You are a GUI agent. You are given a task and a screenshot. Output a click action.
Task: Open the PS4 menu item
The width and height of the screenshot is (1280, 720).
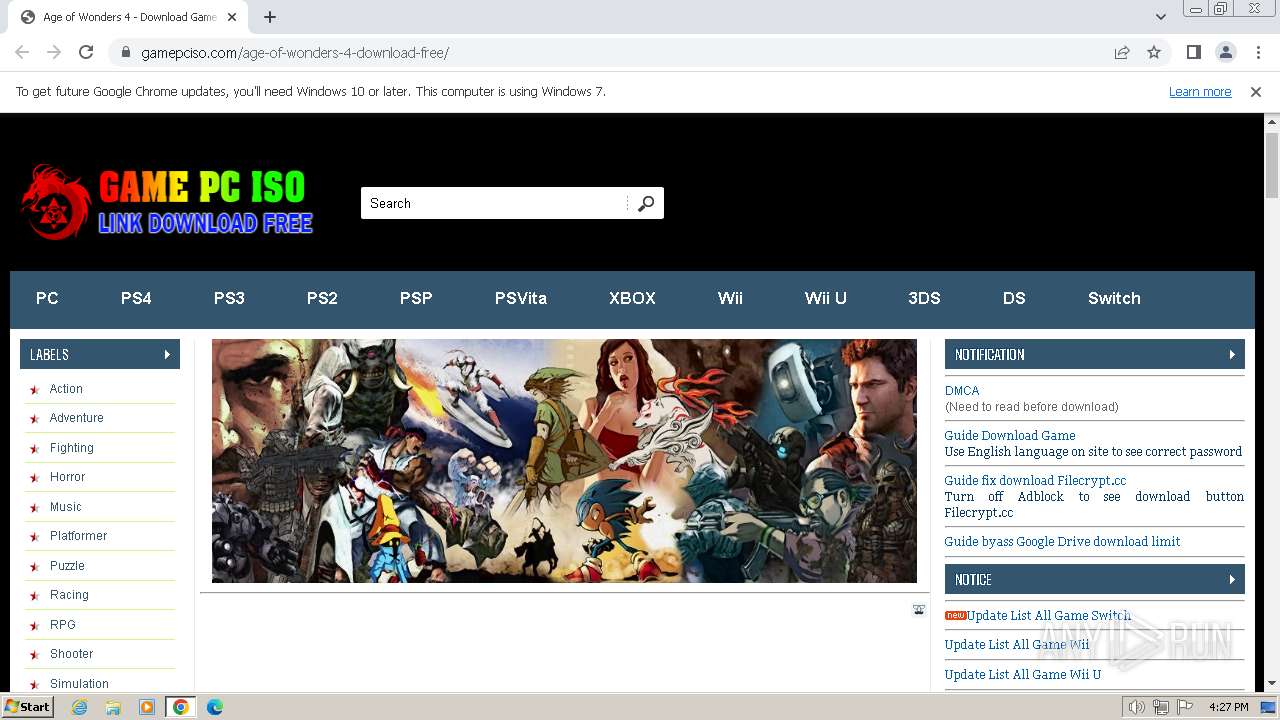136,298
